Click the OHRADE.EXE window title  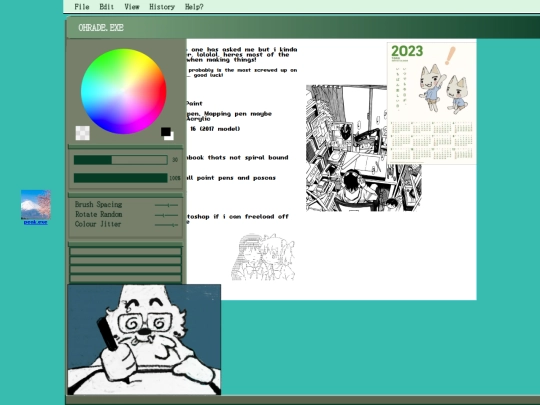tap(101, 28)
